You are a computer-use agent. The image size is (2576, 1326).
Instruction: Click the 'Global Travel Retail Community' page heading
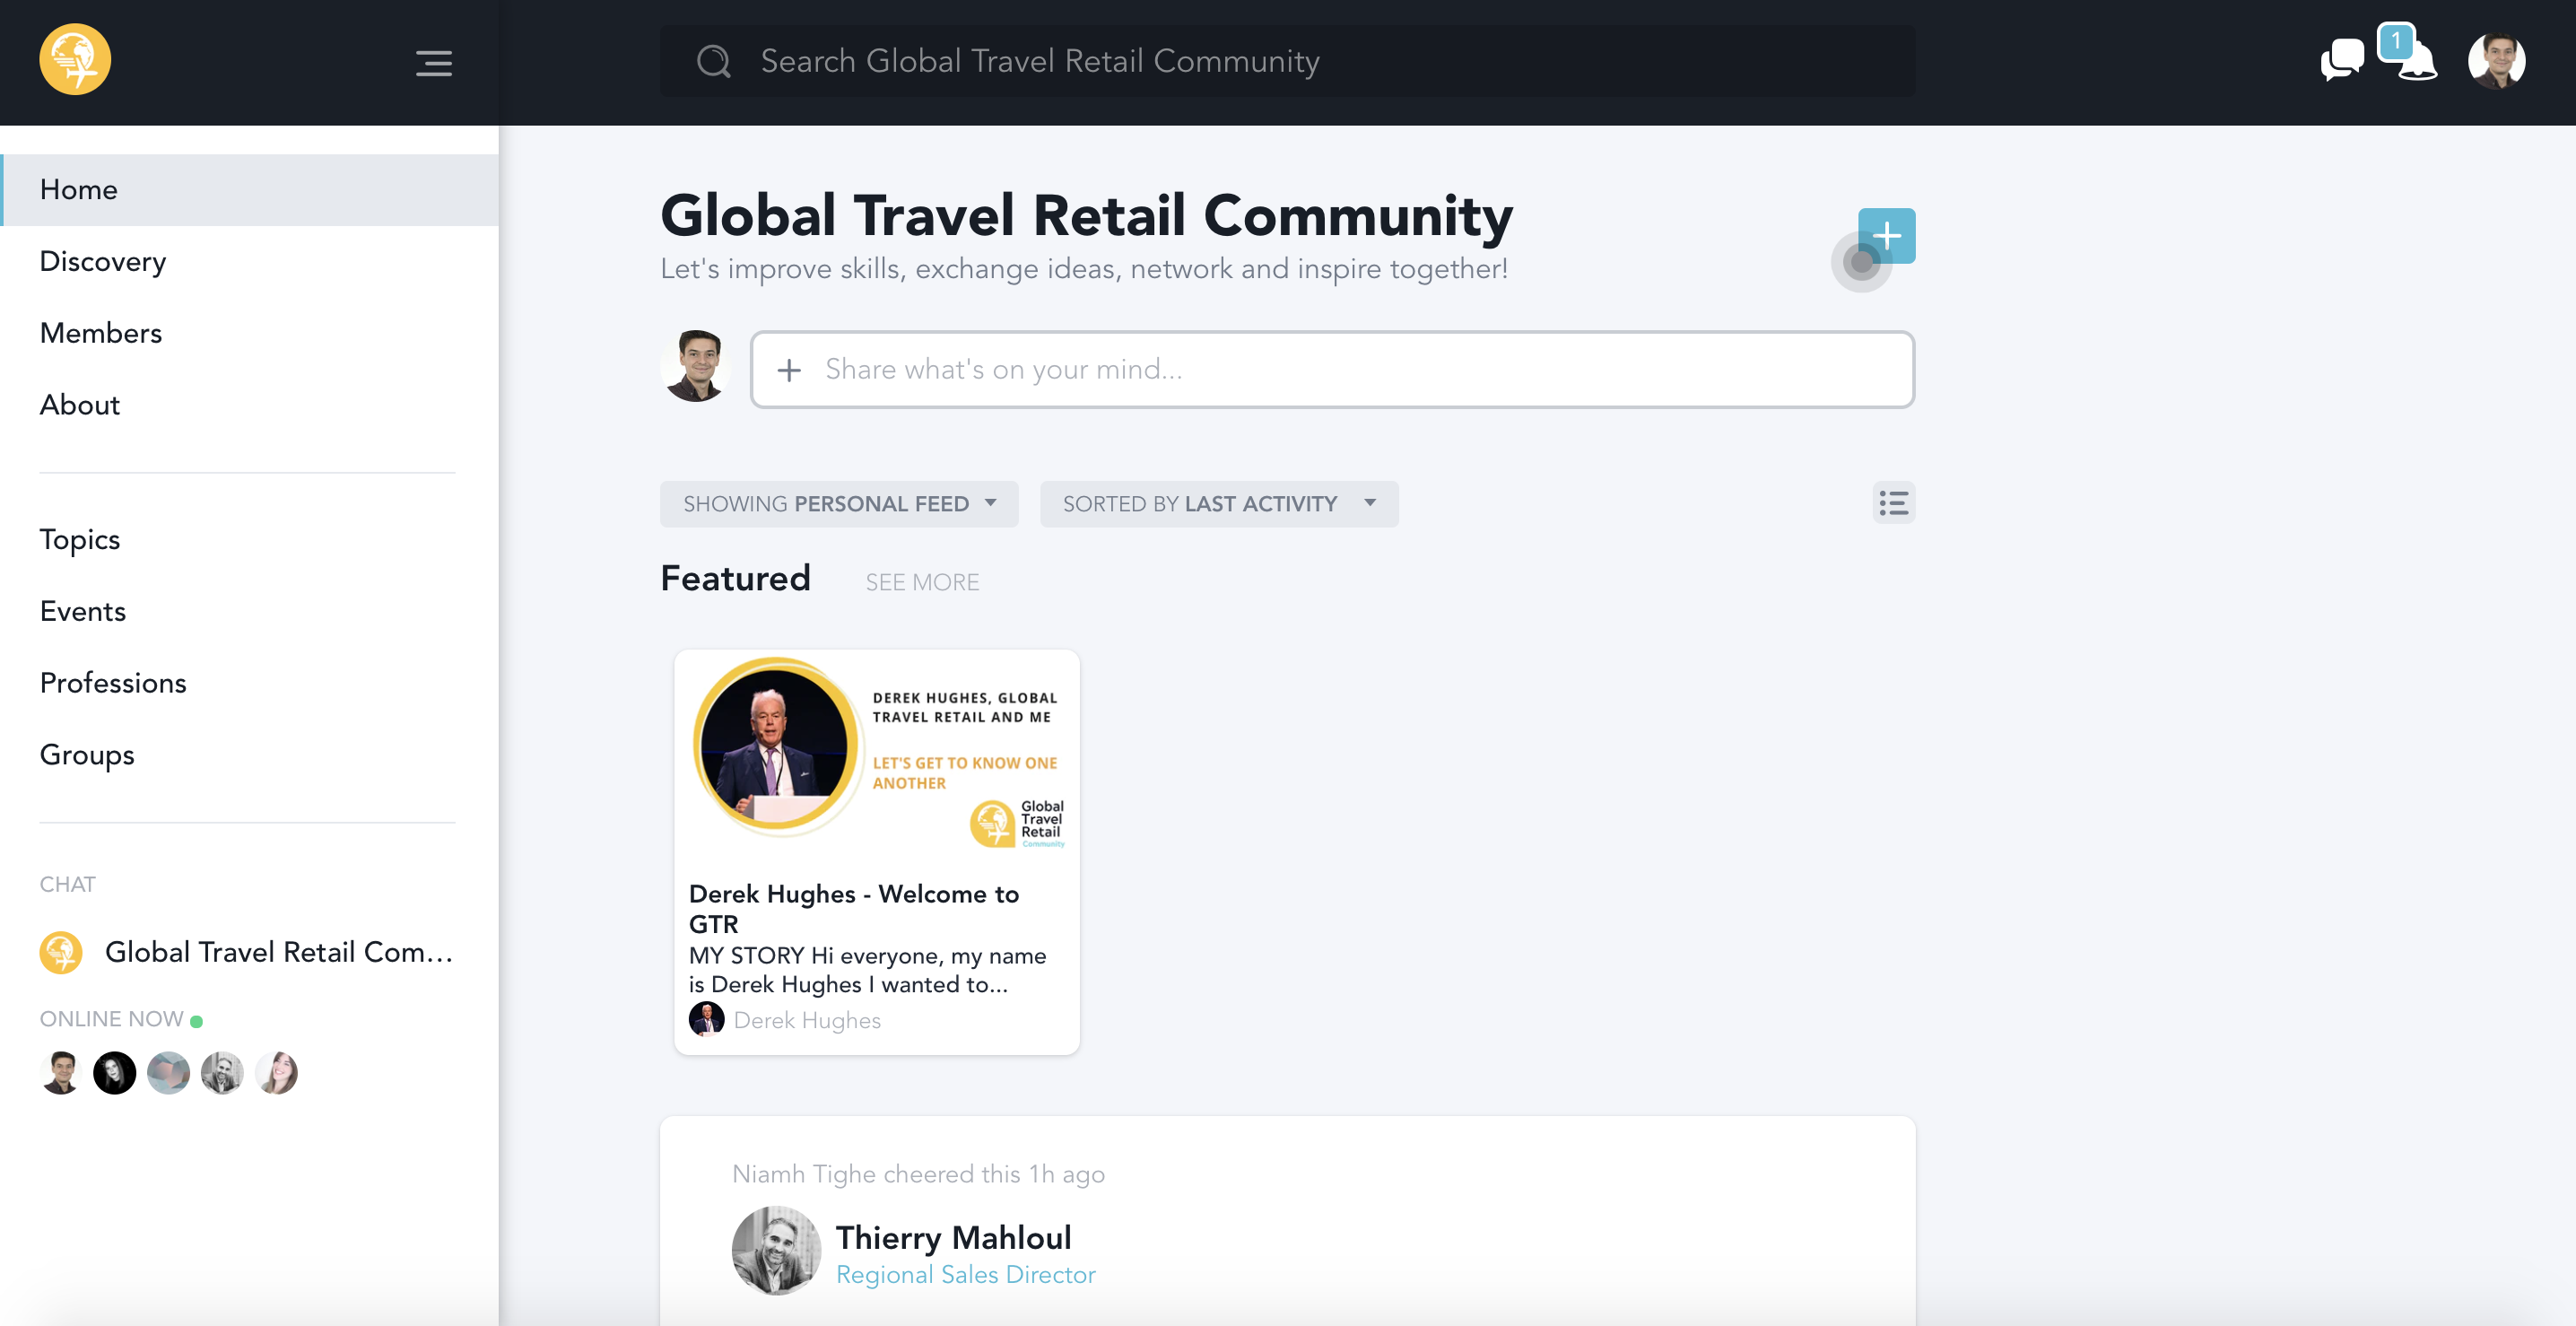[1087, 215]
